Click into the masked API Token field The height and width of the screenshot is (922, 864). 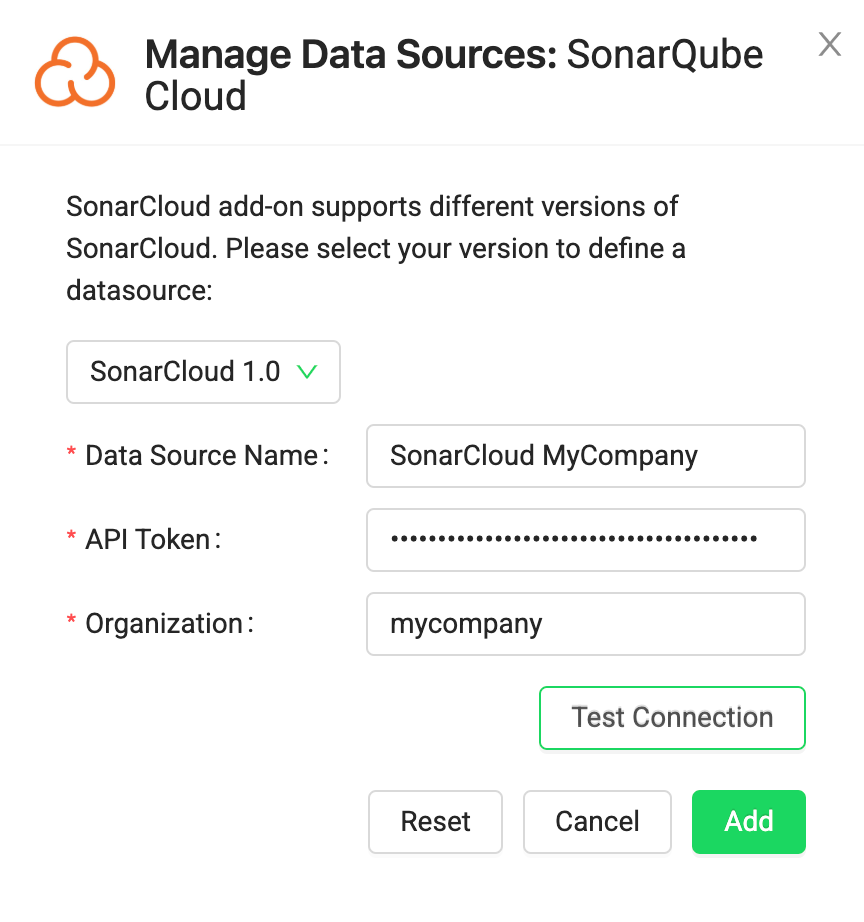coord(585,540)
